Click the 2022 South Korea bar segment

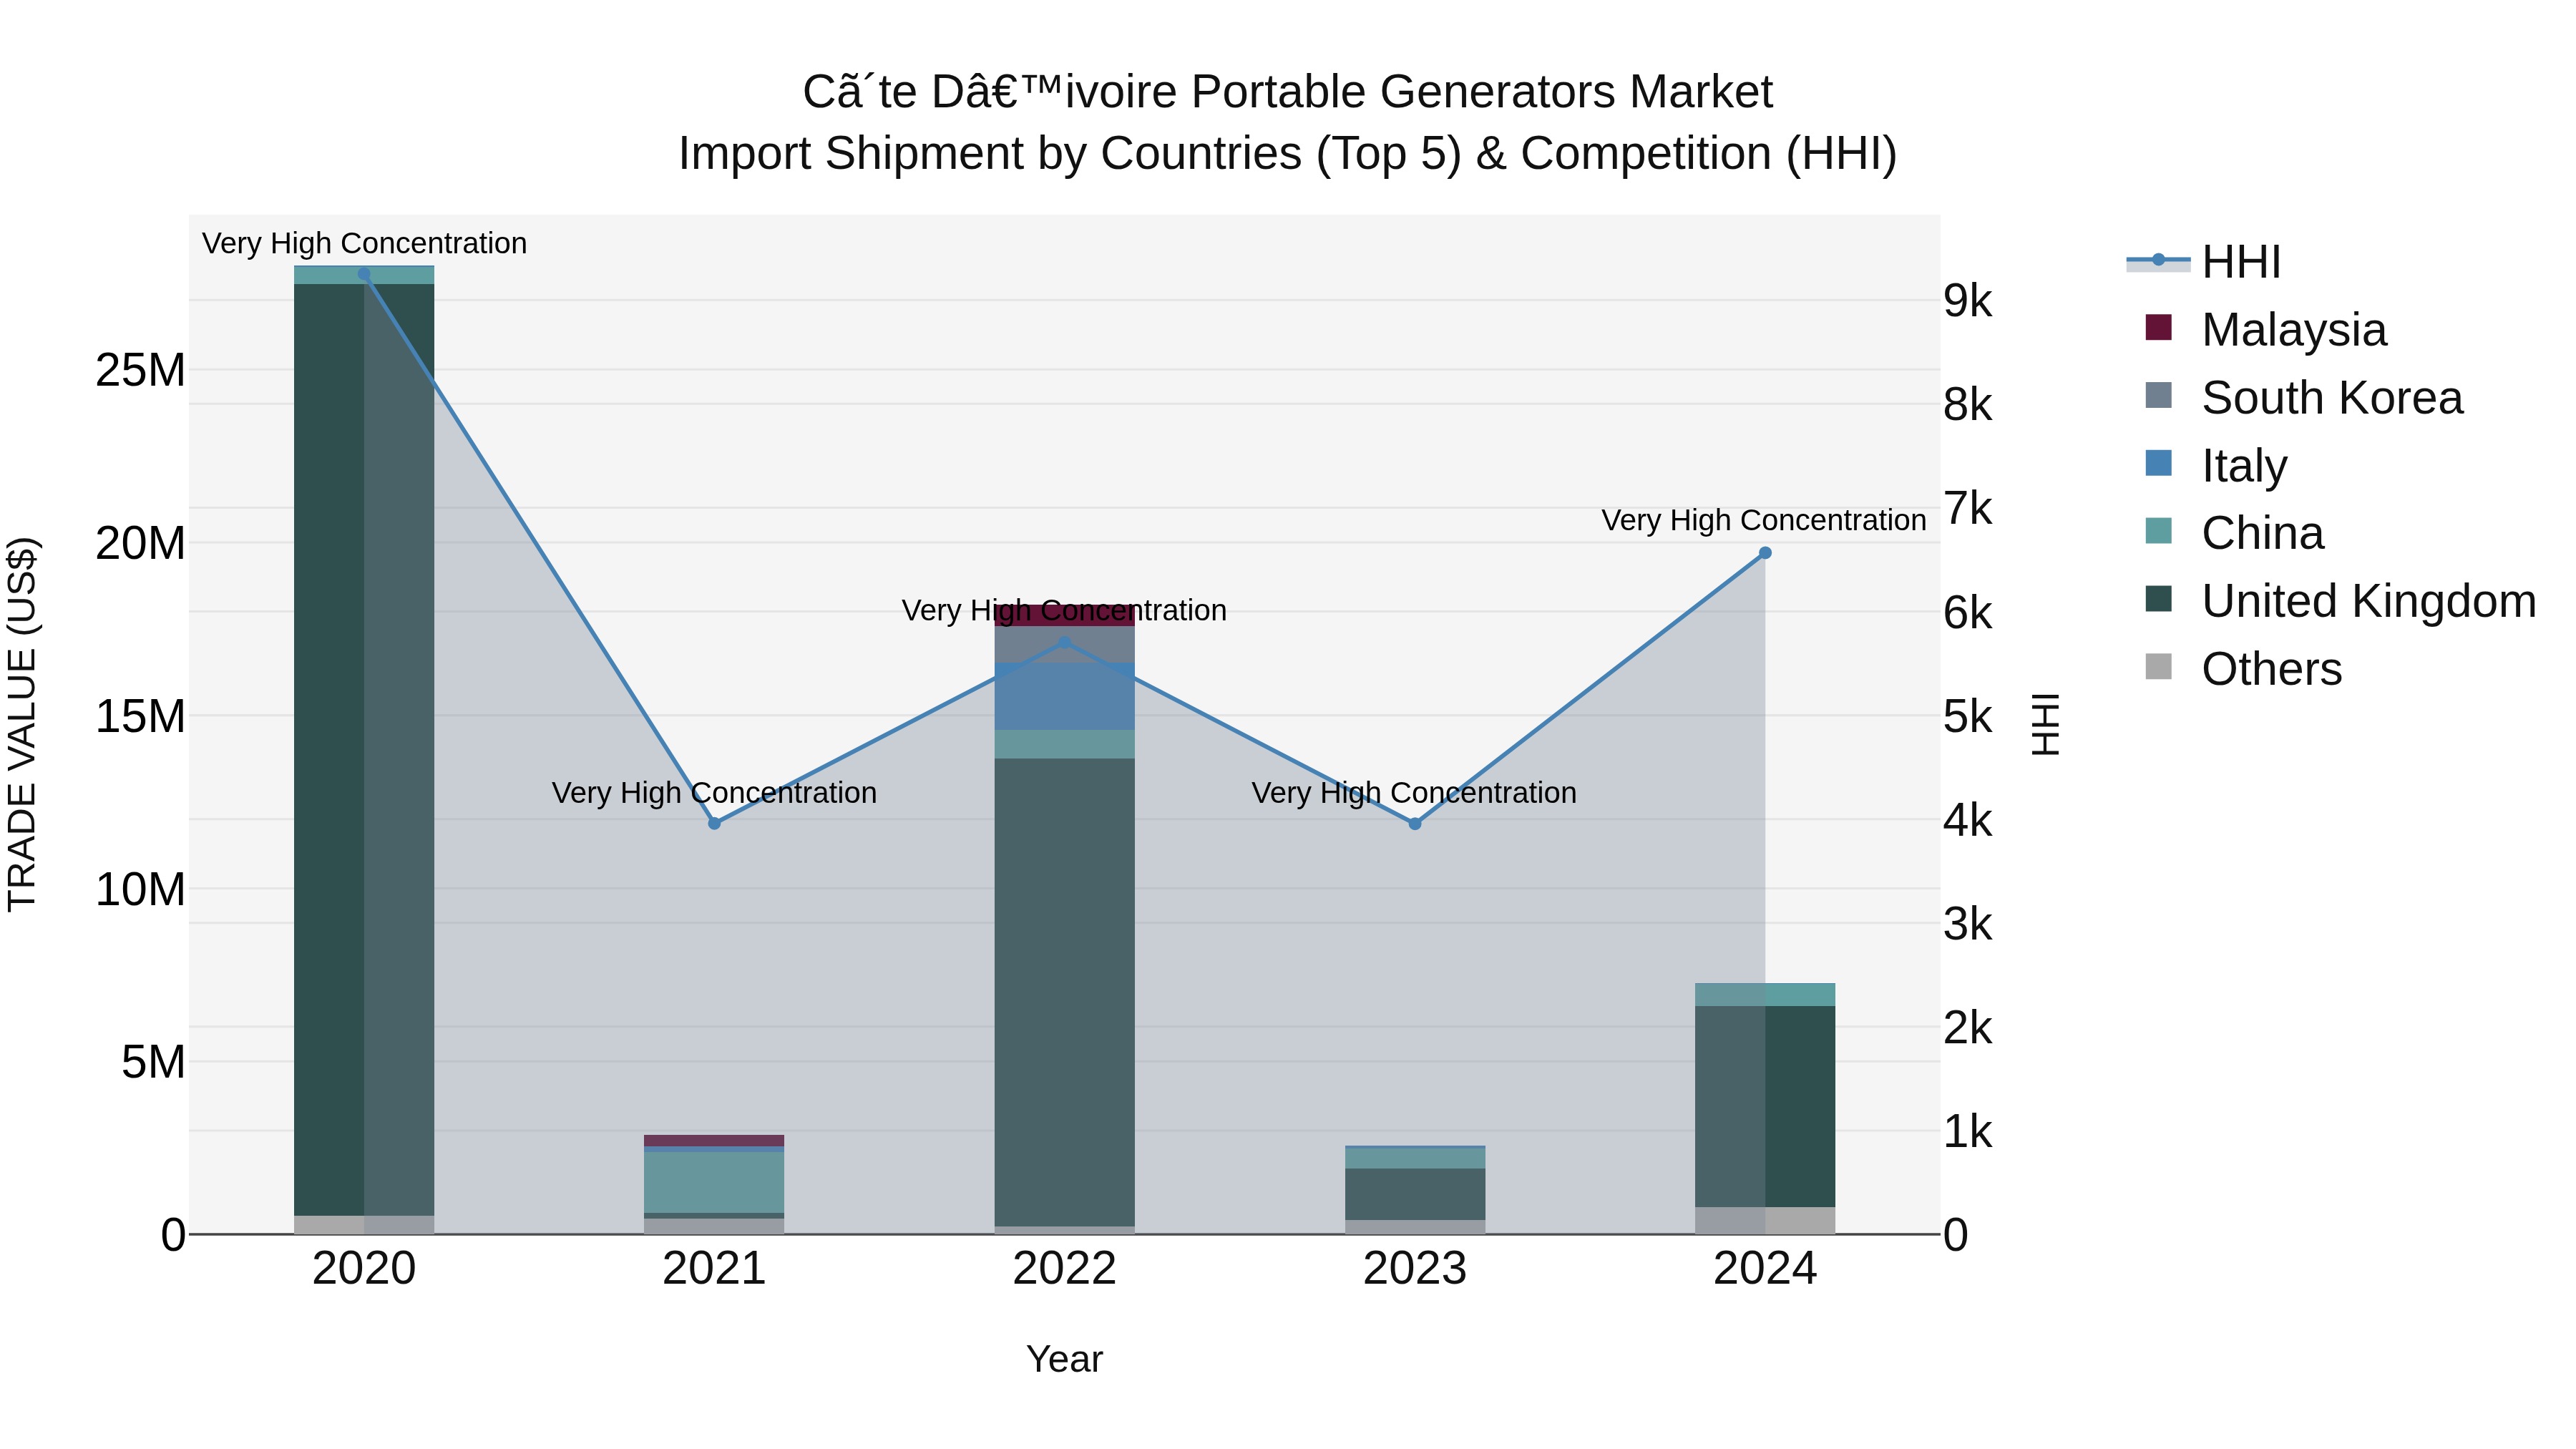1064,645
